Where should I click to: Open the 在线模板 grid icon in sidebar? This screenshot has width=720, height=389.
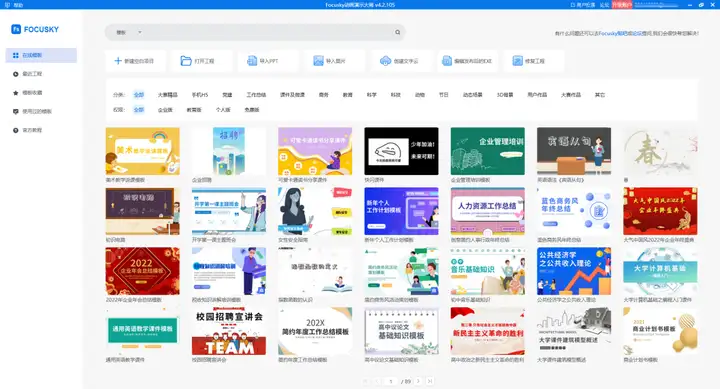16,55
